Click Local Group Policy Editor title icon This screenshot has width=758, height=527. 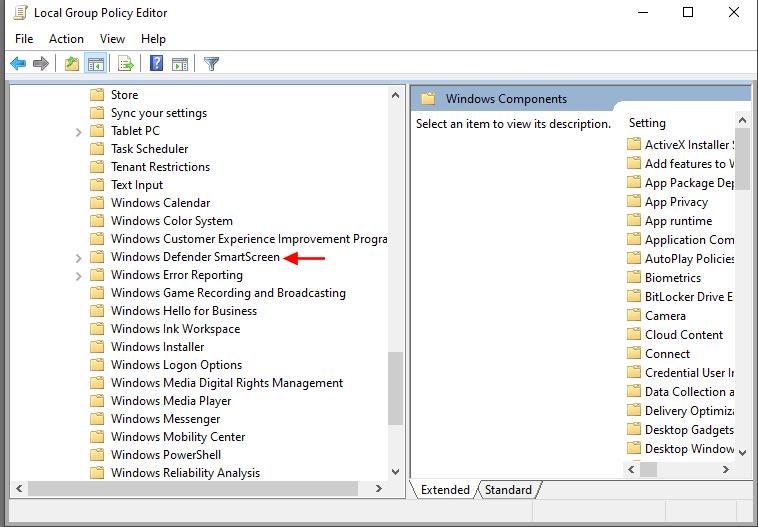pos(20,12)
